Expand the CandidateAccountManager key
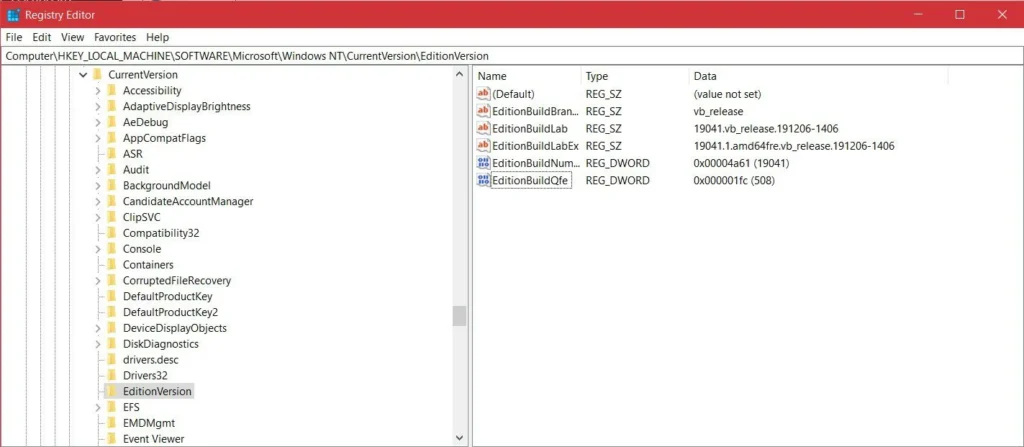Image resolution: width=1024 pixels, height=447 pixels. tap(97, 201)
